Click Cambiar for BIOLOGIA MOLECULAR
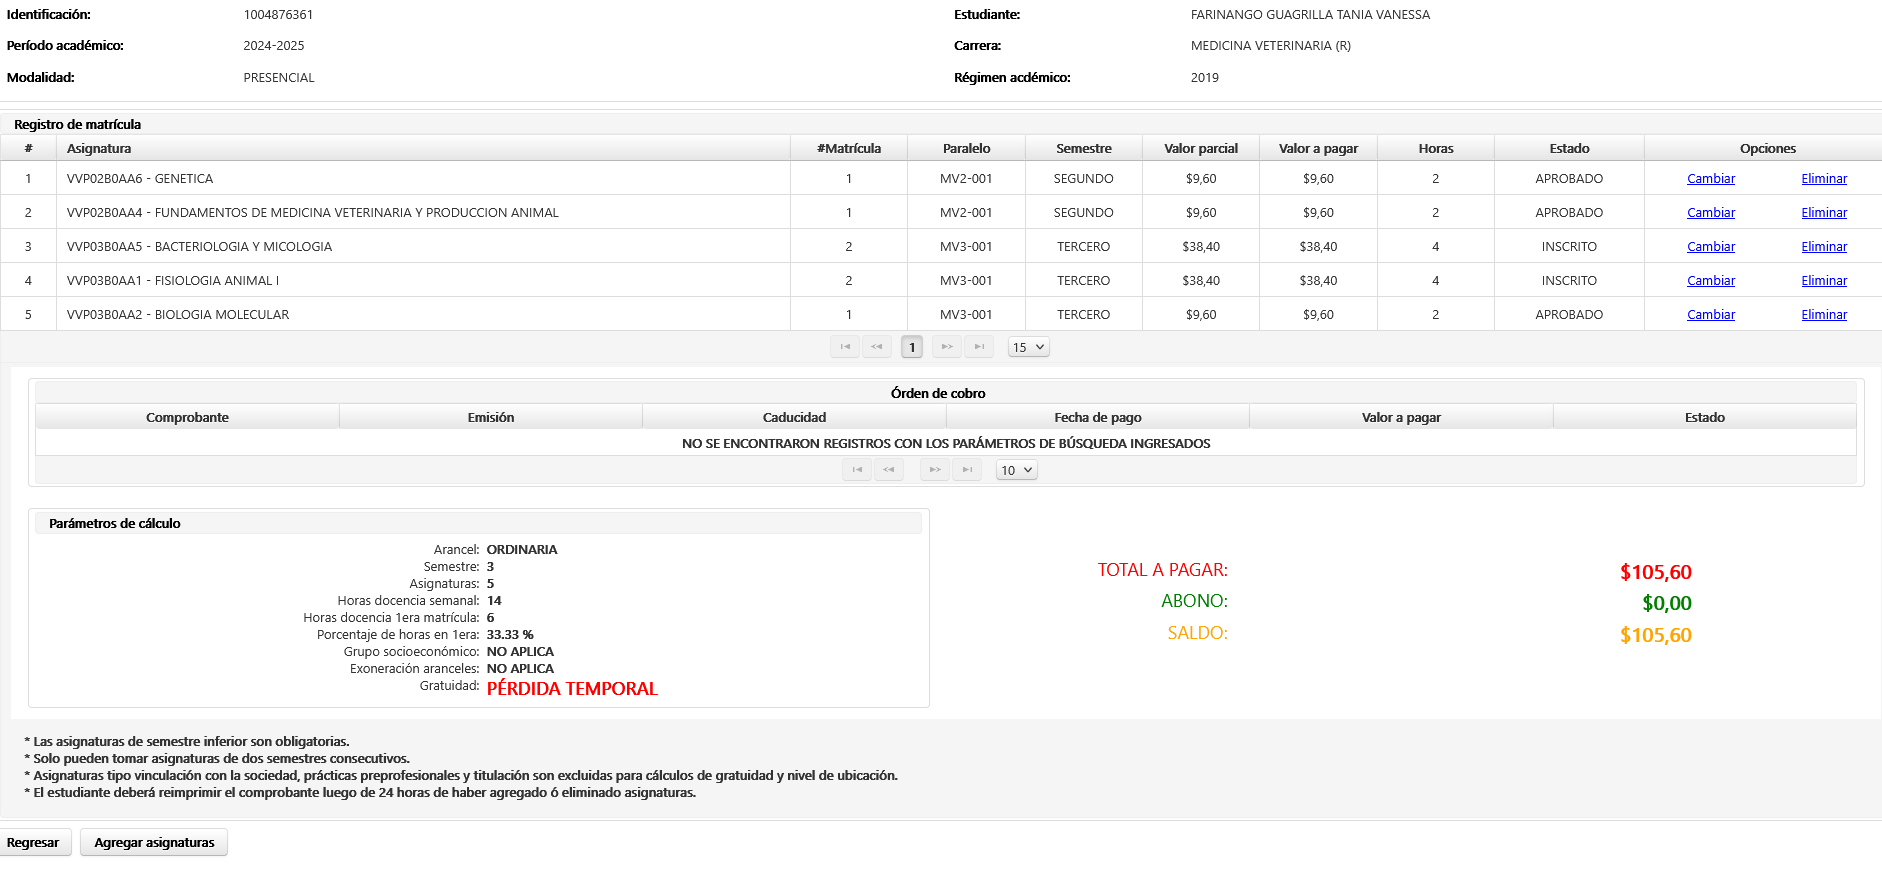1882x876 pixels. 1711,315
